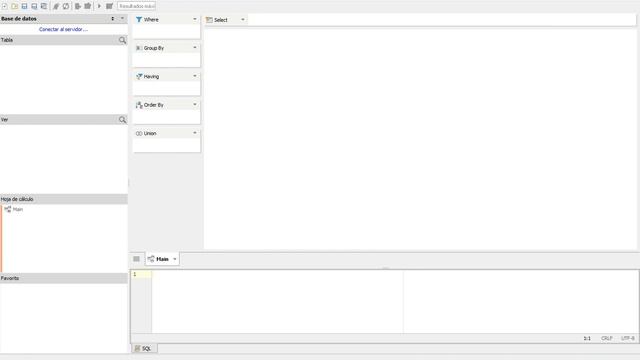640x360 pixels.
Task: Switch to the SQL tab at the bottom
Action: (x=143, y=349)
